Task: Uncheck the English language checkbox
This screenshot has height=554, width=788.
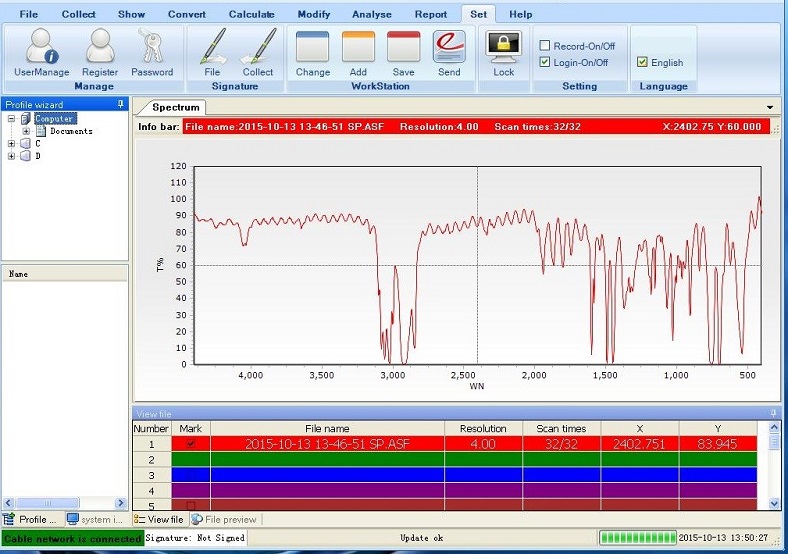Action: (642, 62)
